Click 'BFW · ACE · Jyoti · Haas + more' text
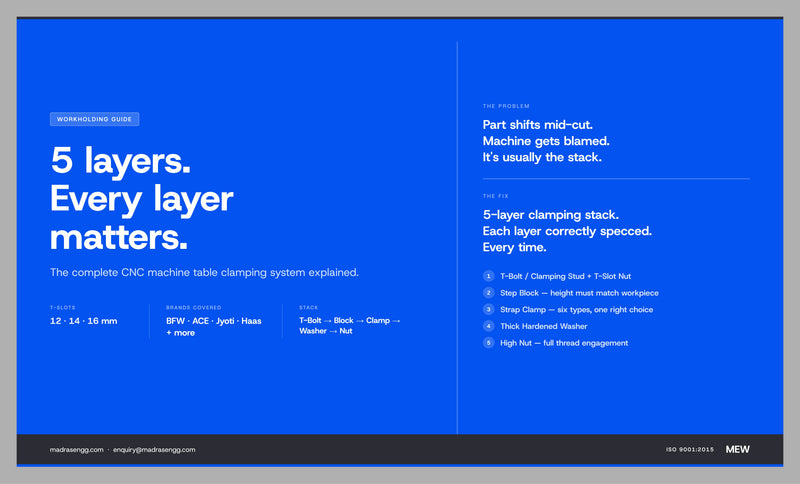This screenshot has width=800, height=484. tap(214, 326)
